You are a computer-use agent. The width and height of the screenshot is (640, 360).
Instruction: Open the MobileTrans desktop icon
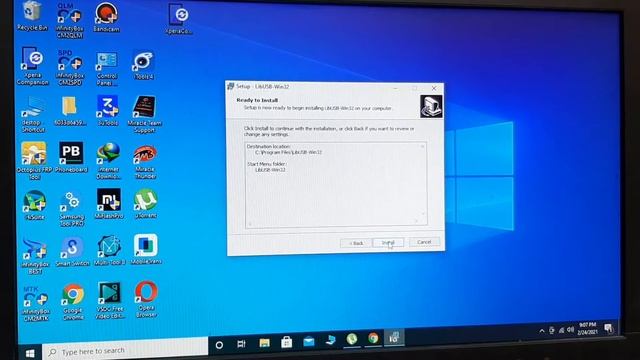point(146,249)
